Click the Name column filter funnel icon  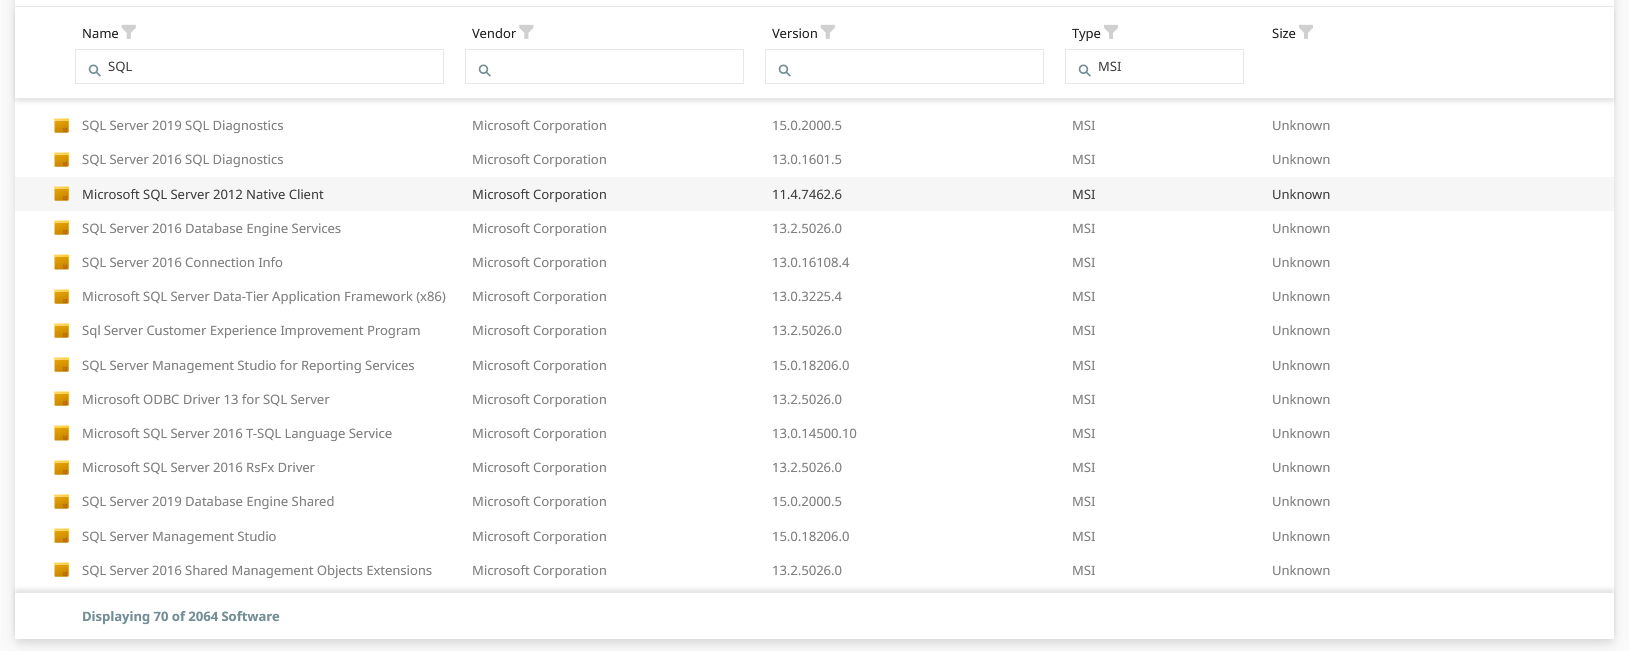[129, 33]
